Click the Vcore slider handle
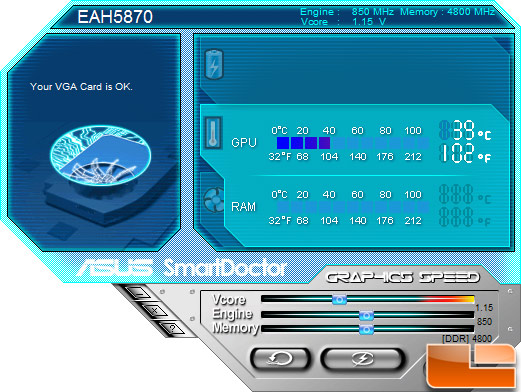 pos(339,299)
